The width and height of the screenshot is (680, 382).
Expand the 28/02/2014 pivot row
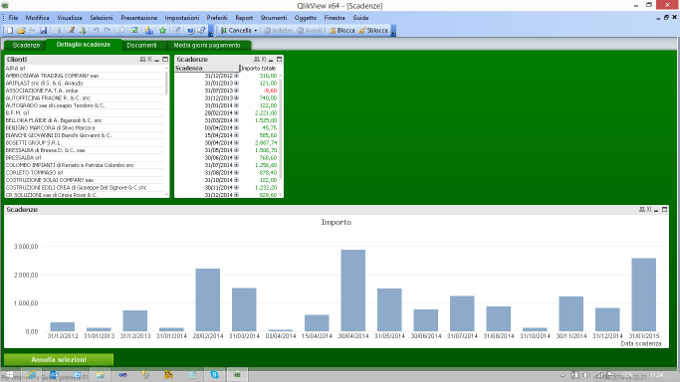tap(236, 113)
